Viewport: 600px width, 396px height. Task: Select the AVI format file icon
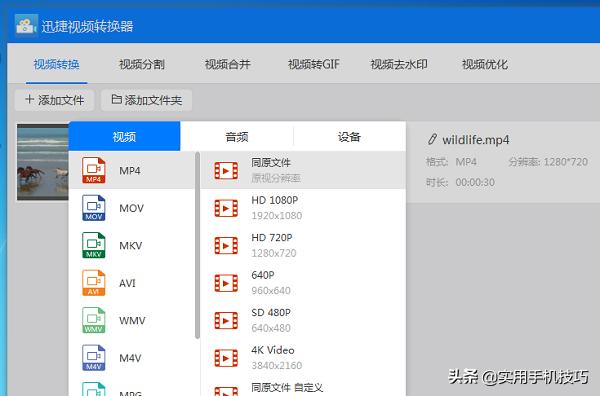(x=93, y=283)
